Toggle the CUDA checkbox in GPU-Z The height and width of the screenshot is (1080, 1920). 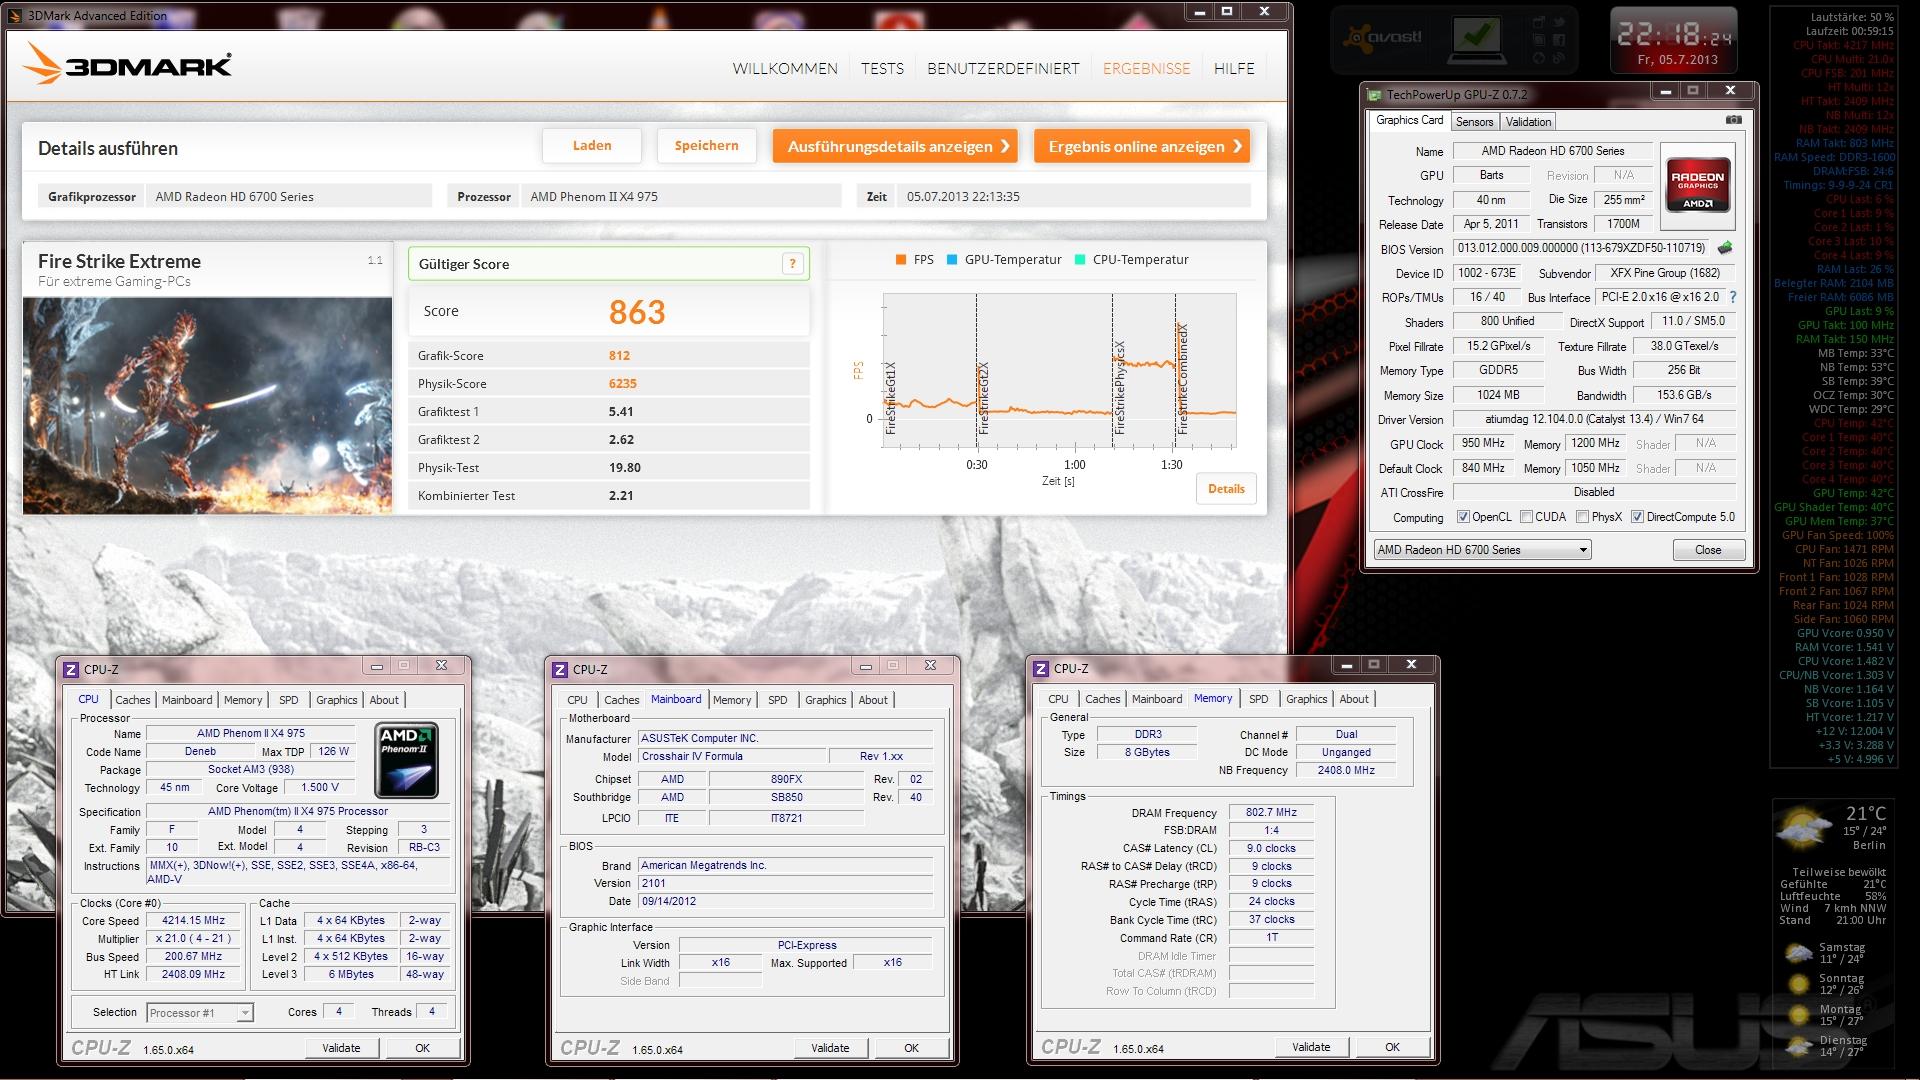[1526, 517]
